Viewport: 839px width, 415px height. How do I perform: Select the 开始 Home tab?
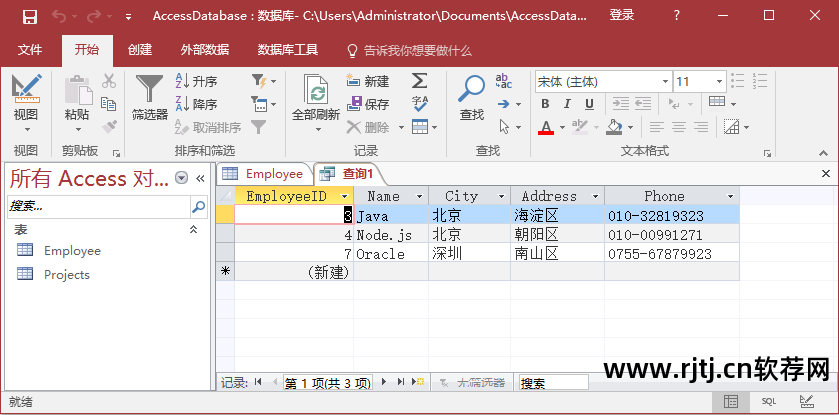click(87, 50)
